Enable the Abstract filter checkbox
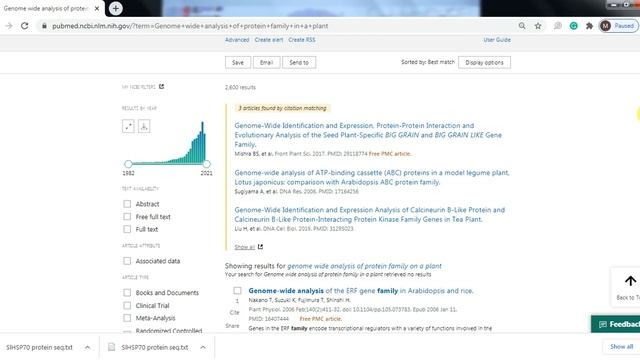640x360 pixels. (x=127, y=204)
